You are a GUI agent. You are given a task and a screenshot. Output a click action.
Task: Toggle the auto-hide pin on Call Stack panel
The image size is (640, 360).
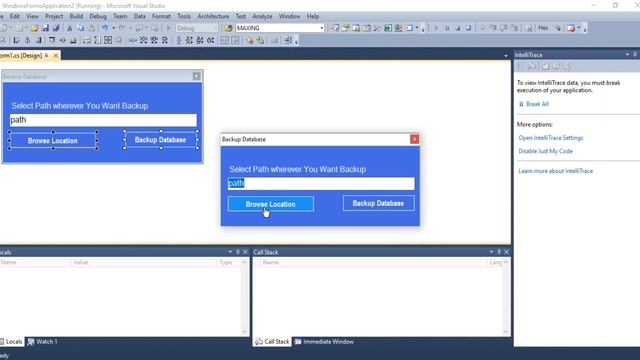pyautogui.click(x=499, y=252)
